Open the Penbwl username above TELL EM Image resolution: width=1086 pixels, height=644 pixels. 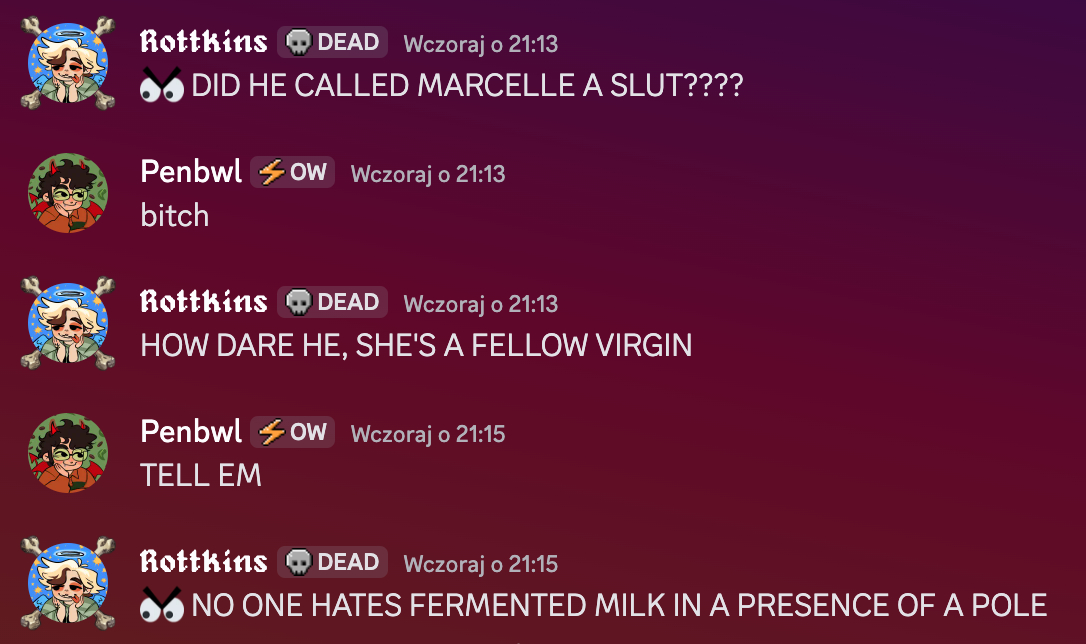click(x=191, y=431)
